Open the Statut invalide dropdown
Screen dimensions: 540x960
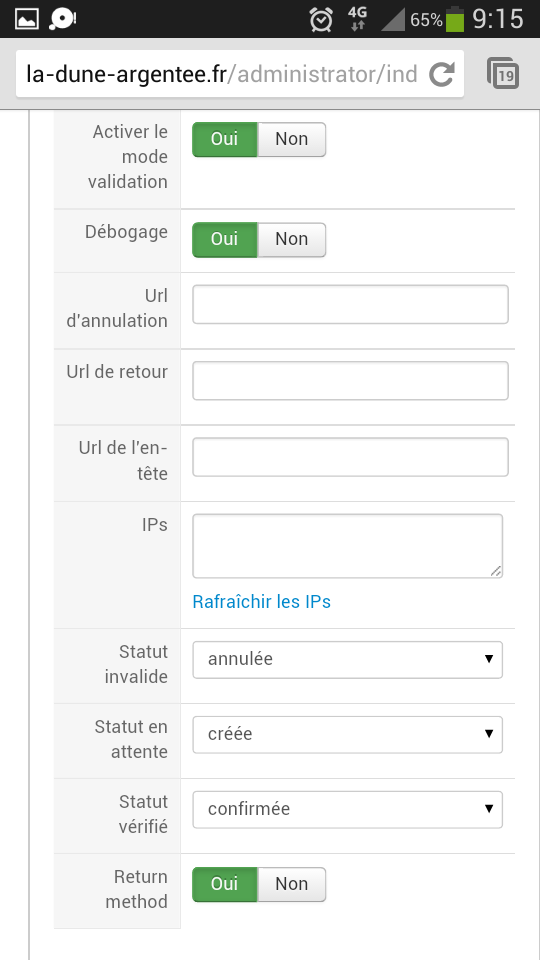[x=348, y=659]
